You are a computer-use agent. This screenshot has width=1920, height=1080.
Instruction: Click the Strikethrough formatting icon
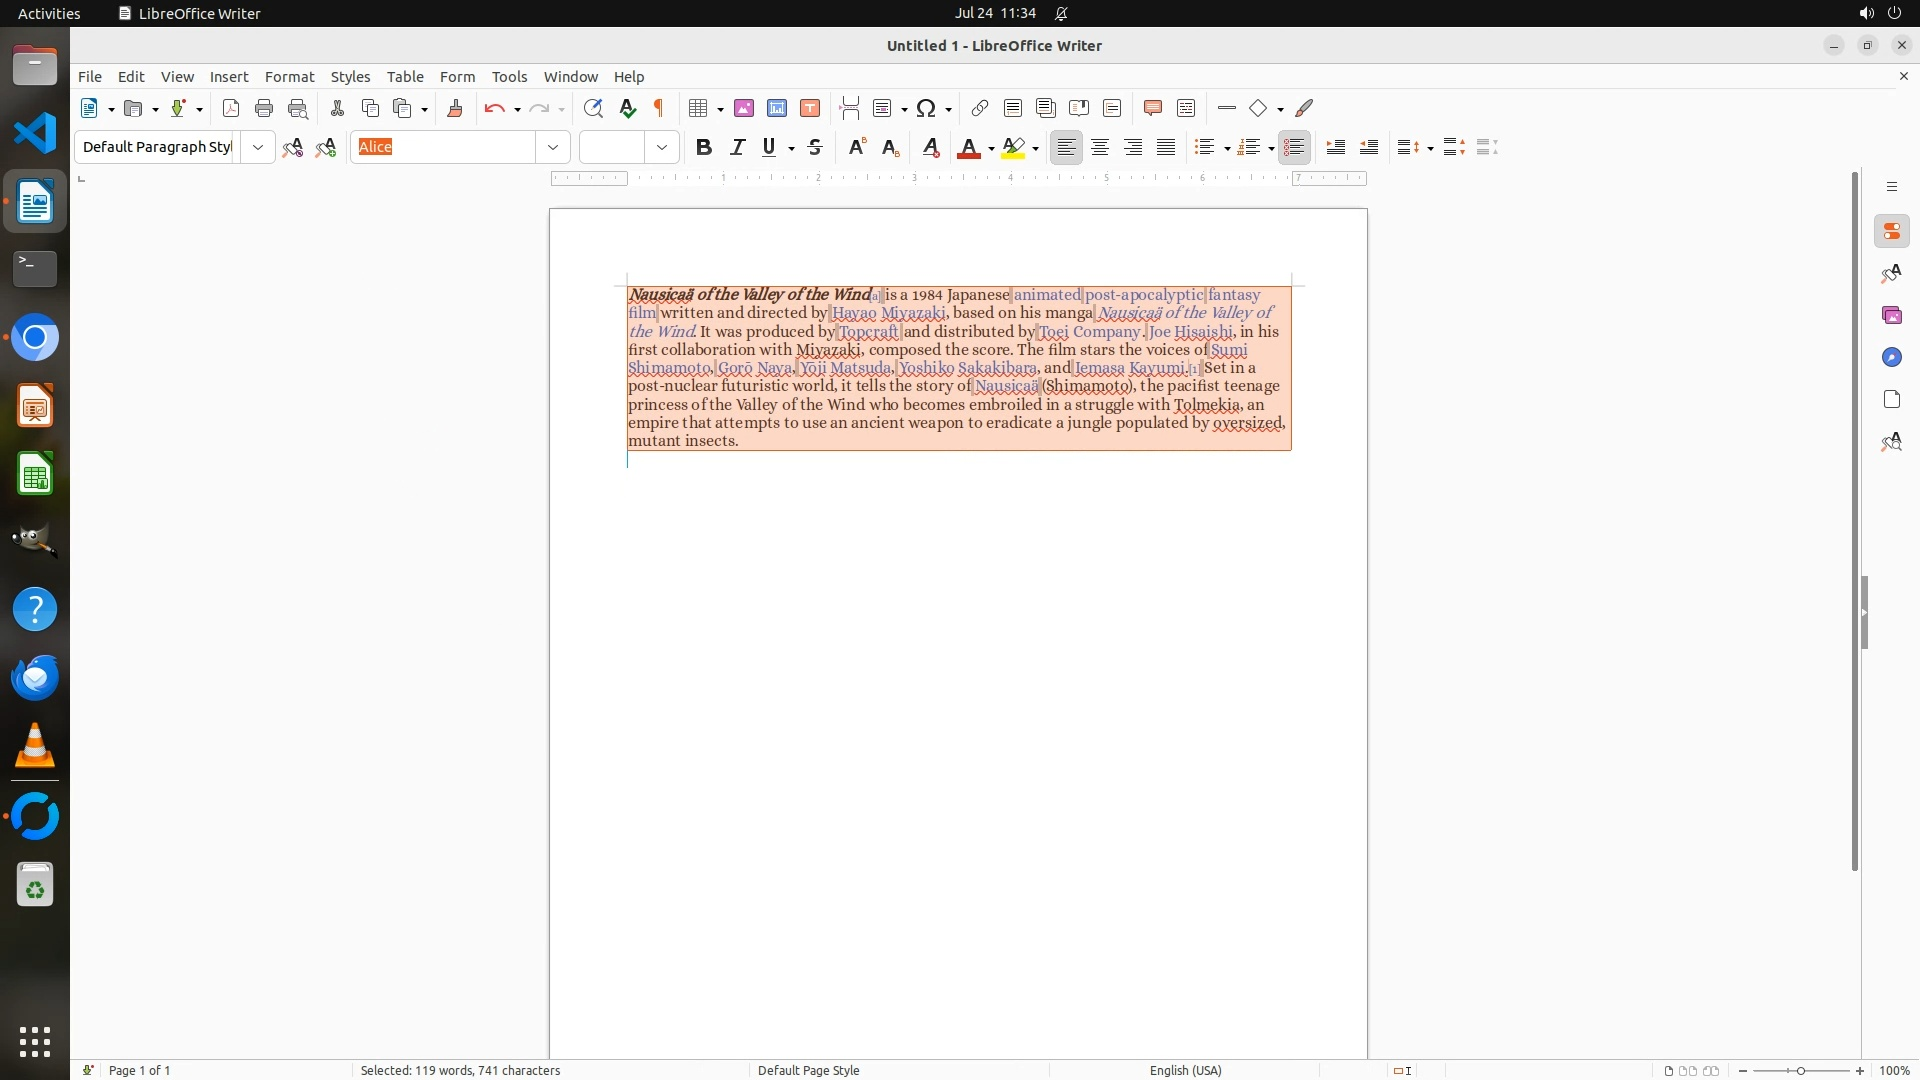tap(815, 147)
